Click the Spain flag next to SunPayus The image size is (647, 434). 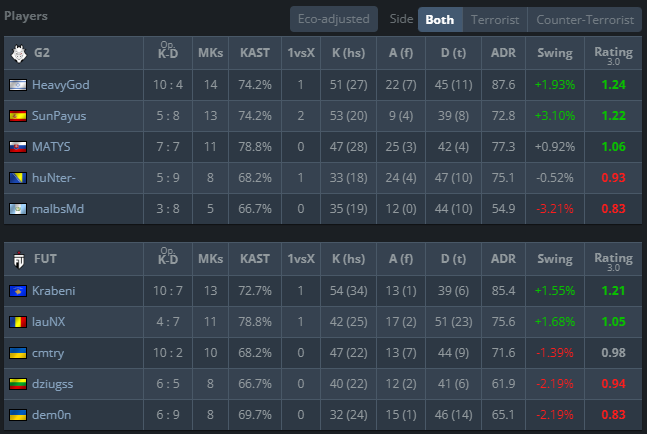coord(17,116)
